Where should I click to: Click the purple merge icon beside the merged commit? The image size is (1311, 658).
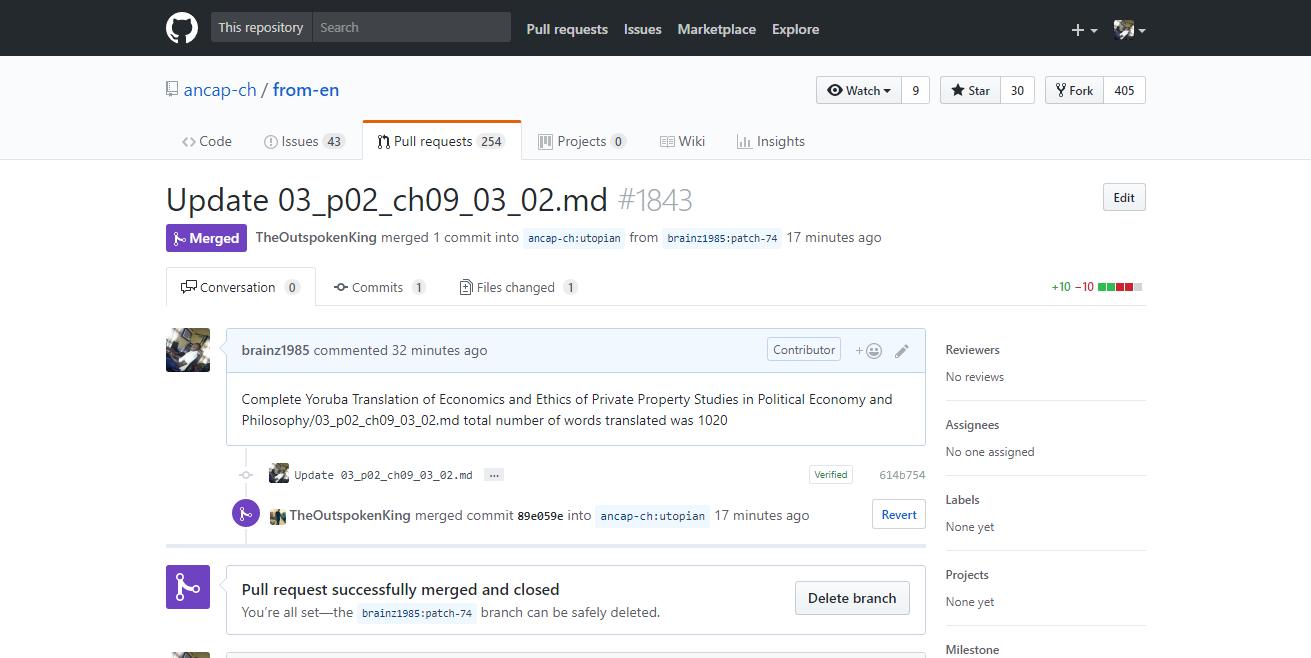pyautogui.click(x=246, y=514)
